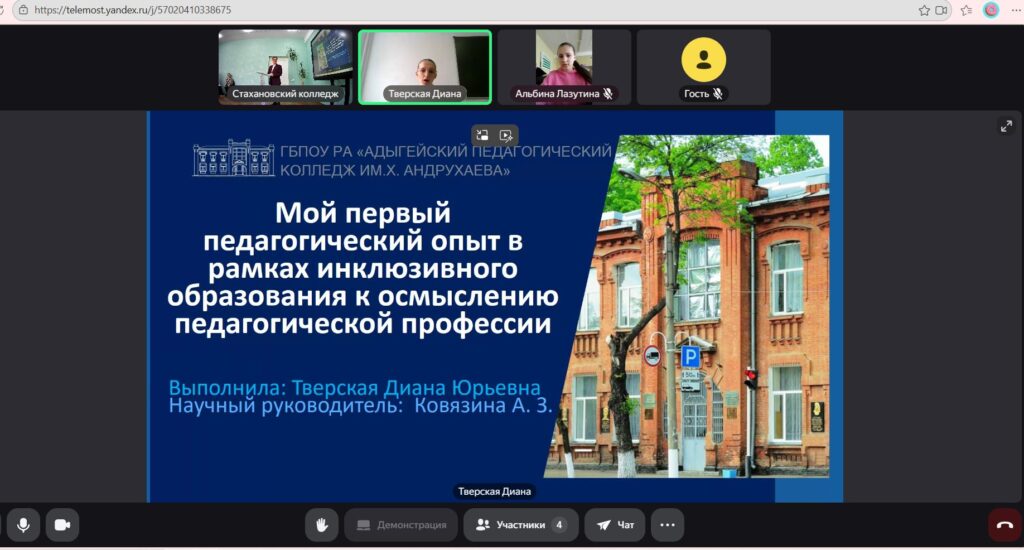Viewport: 1024px width, 550px height.
Task: Open the three-dots more options menu
Action: pos(667,524)
